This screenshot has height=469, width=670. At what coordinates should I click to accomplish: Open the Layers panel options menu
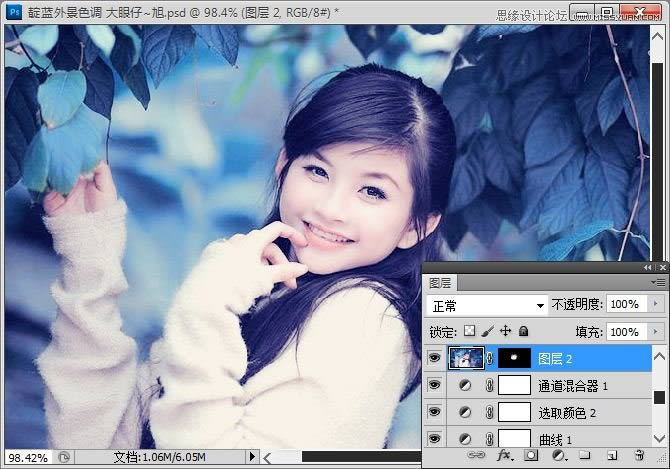660,283
